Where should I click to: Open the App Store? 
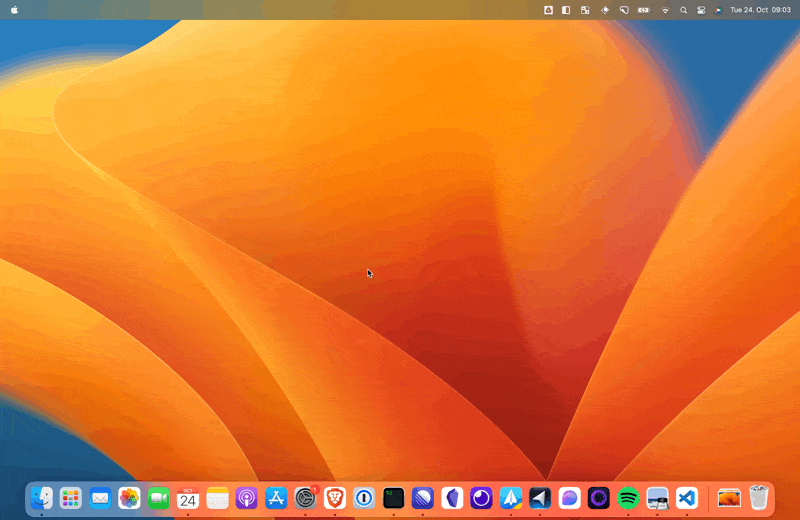(276, 497)
